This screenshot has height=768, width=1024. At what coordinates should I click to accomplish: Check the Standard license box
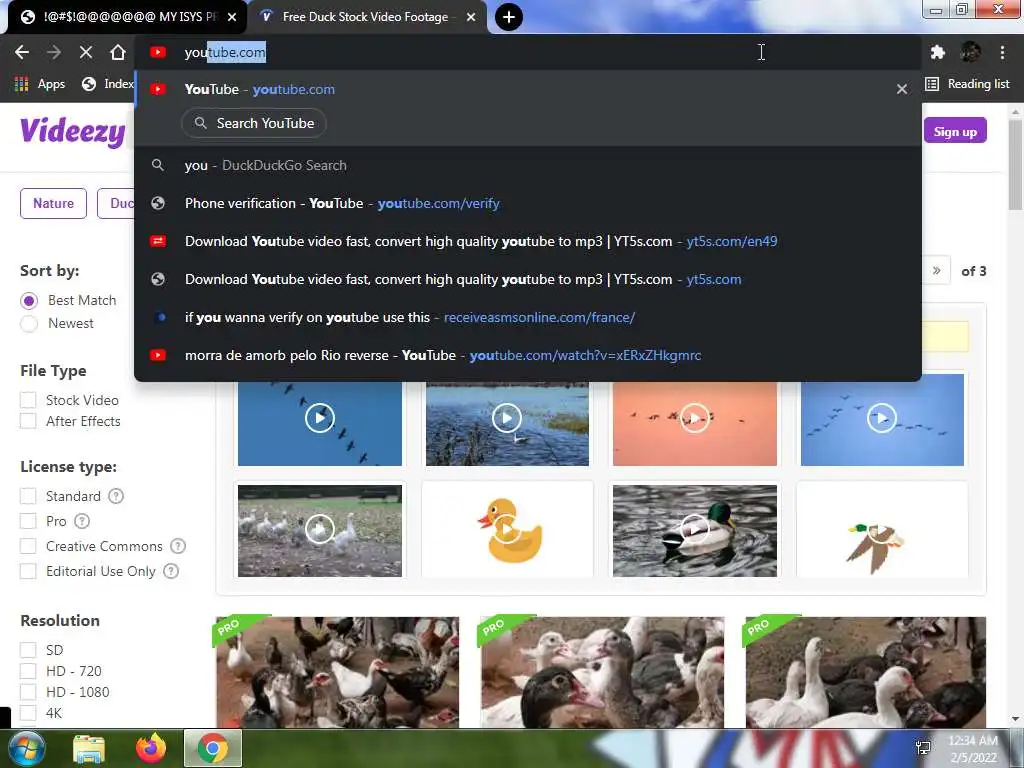click(28, 496)
